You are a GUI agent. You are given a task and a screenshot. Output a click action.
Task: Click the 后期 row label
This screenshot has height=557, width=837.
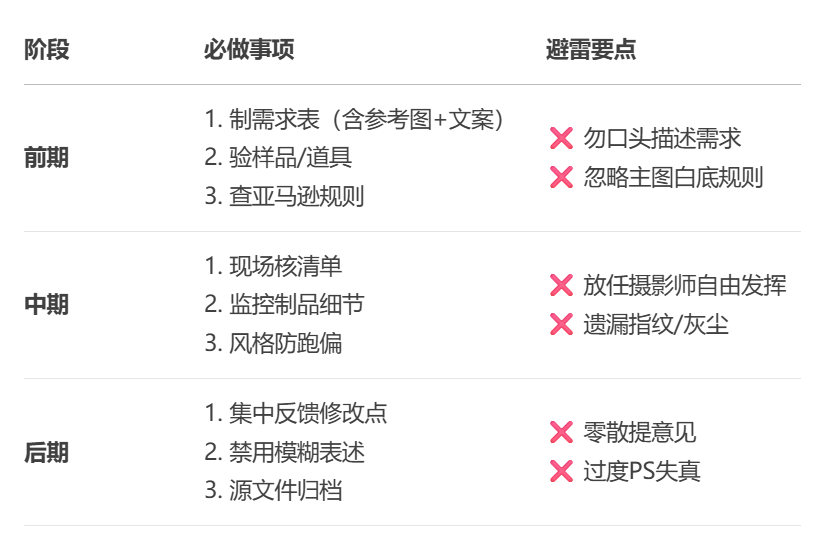tap(46, 452)
